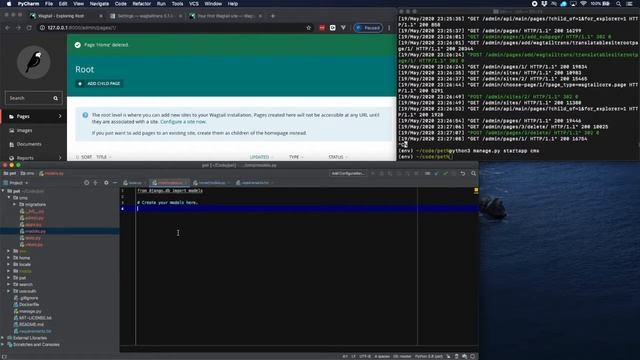Image resolution: width=640 pixels, height=360 pixels.
Task: Switch to 'Your first Wagtail site' browser tab
Action: click(226, 16)
